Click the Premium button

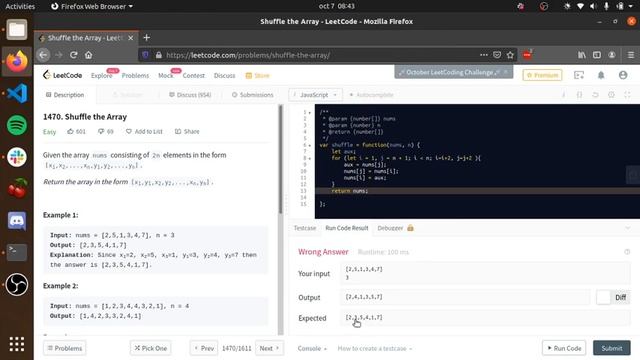point(542,75)
